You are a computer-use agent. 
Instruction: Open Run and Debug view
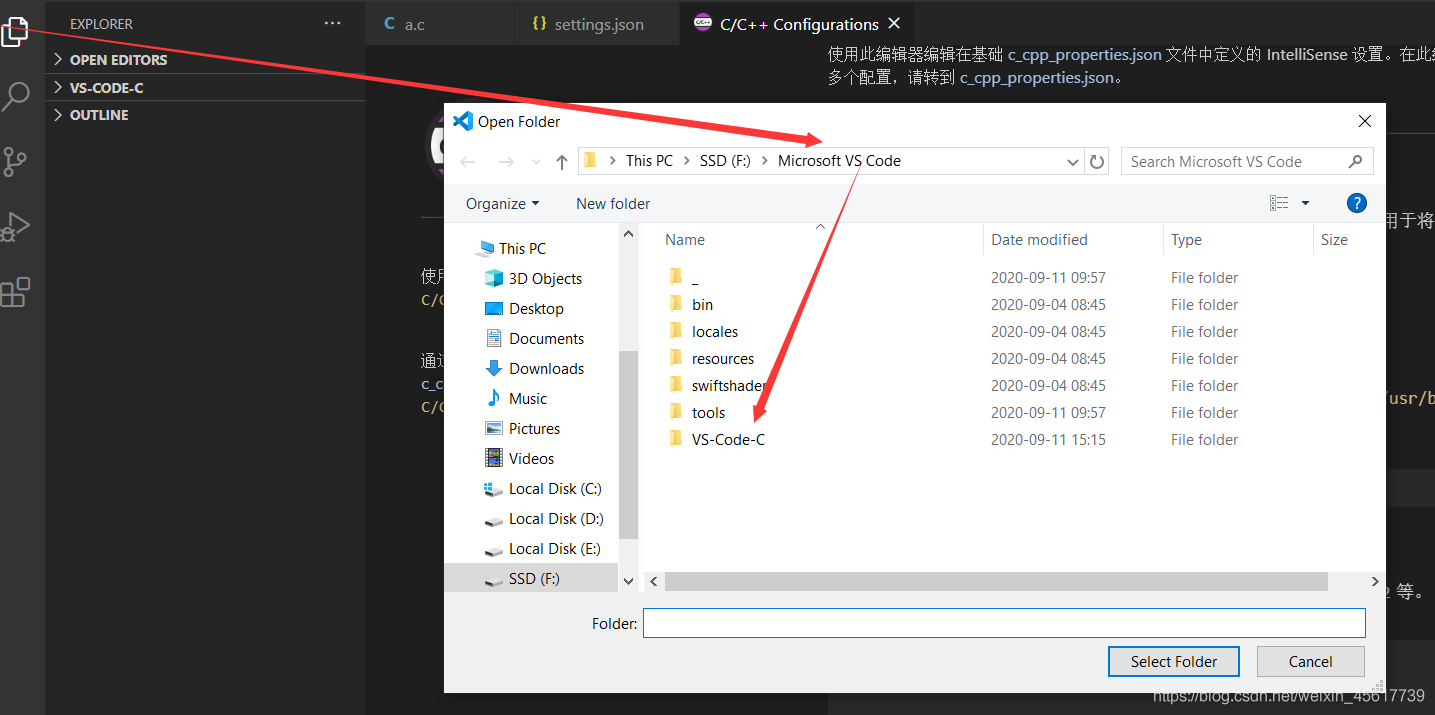coord(15,227)
